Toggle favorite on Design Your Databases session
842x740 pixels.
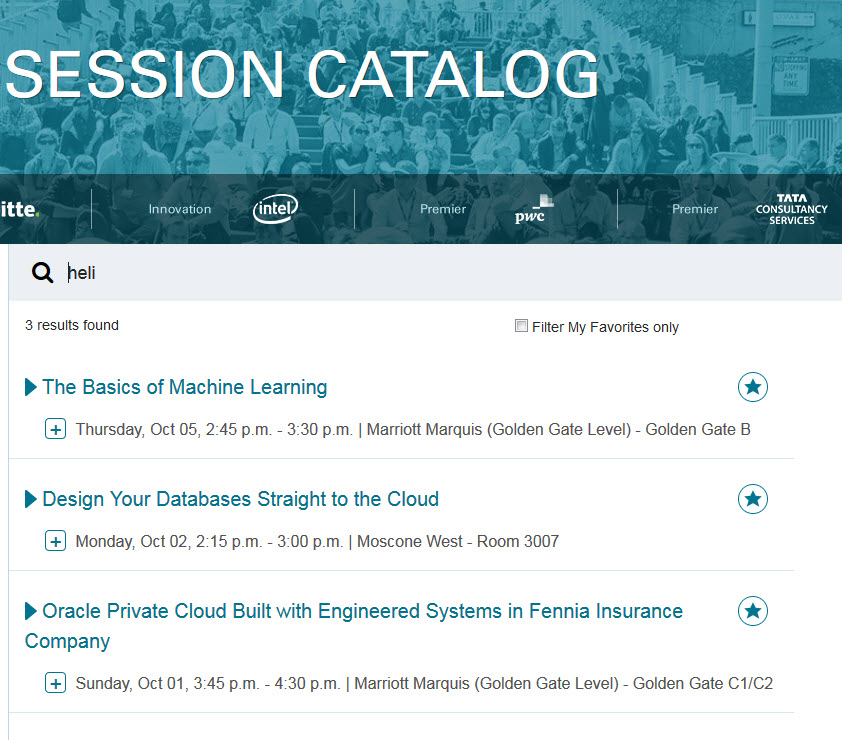pyautogui.click(x=752, y=499)
